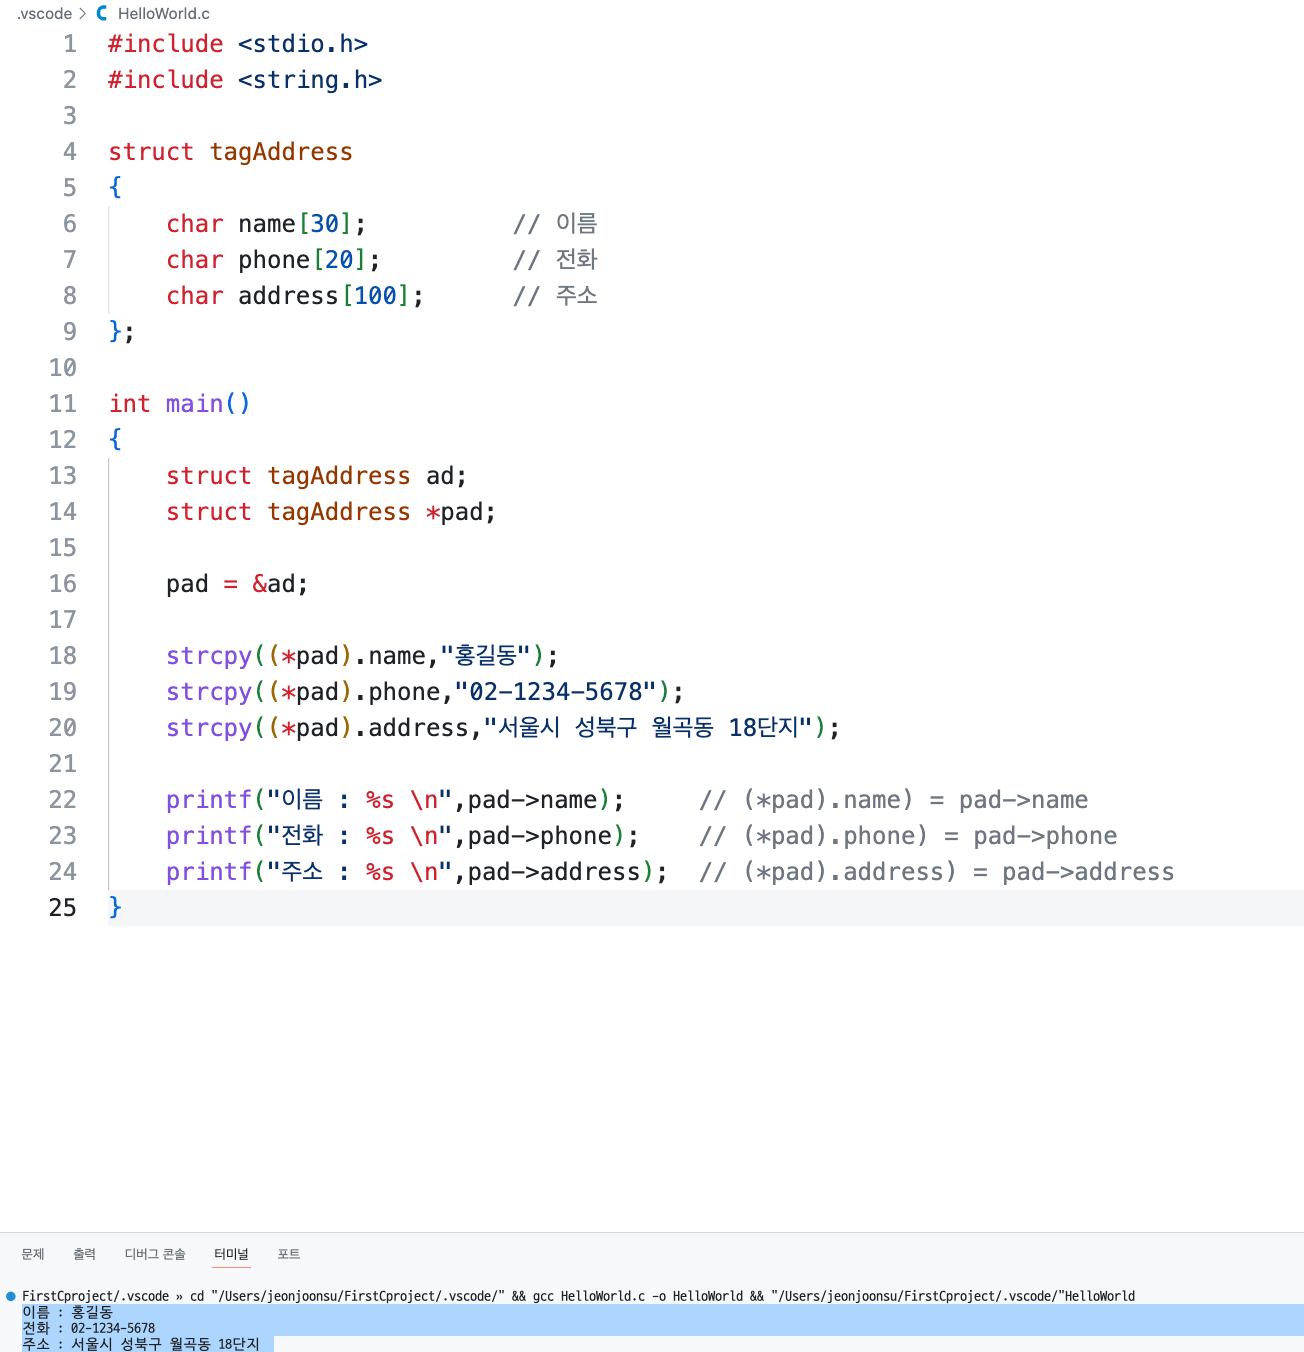
Task: Click the blue terminal command status dot
Action: click(11, 1296)
